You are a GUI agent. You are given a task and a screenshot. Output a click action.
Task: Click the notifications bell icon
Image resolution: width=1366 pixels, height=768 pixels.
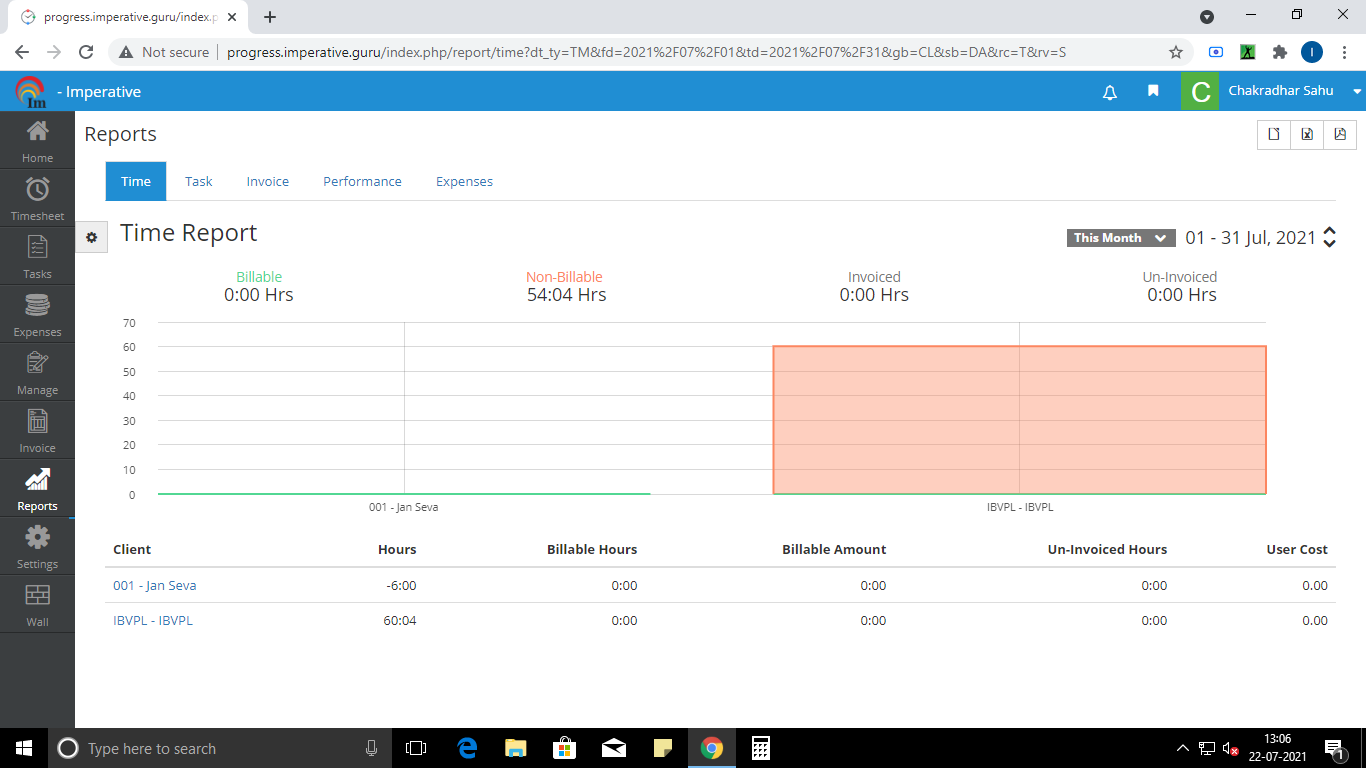pos(1109,92)
